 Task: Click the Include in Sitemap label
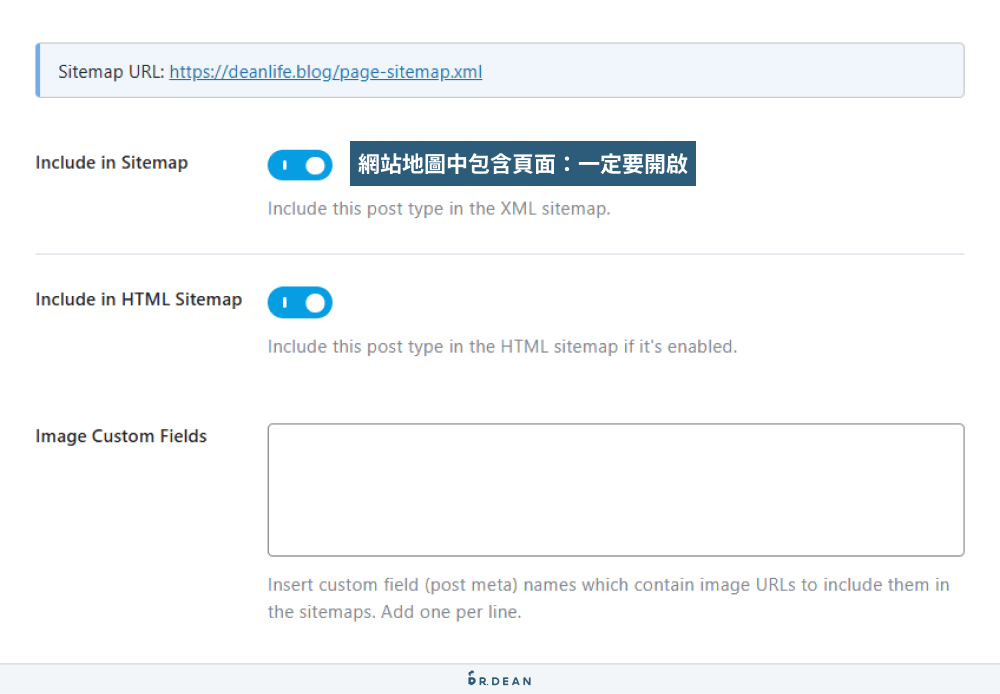[x=111, y=163]
